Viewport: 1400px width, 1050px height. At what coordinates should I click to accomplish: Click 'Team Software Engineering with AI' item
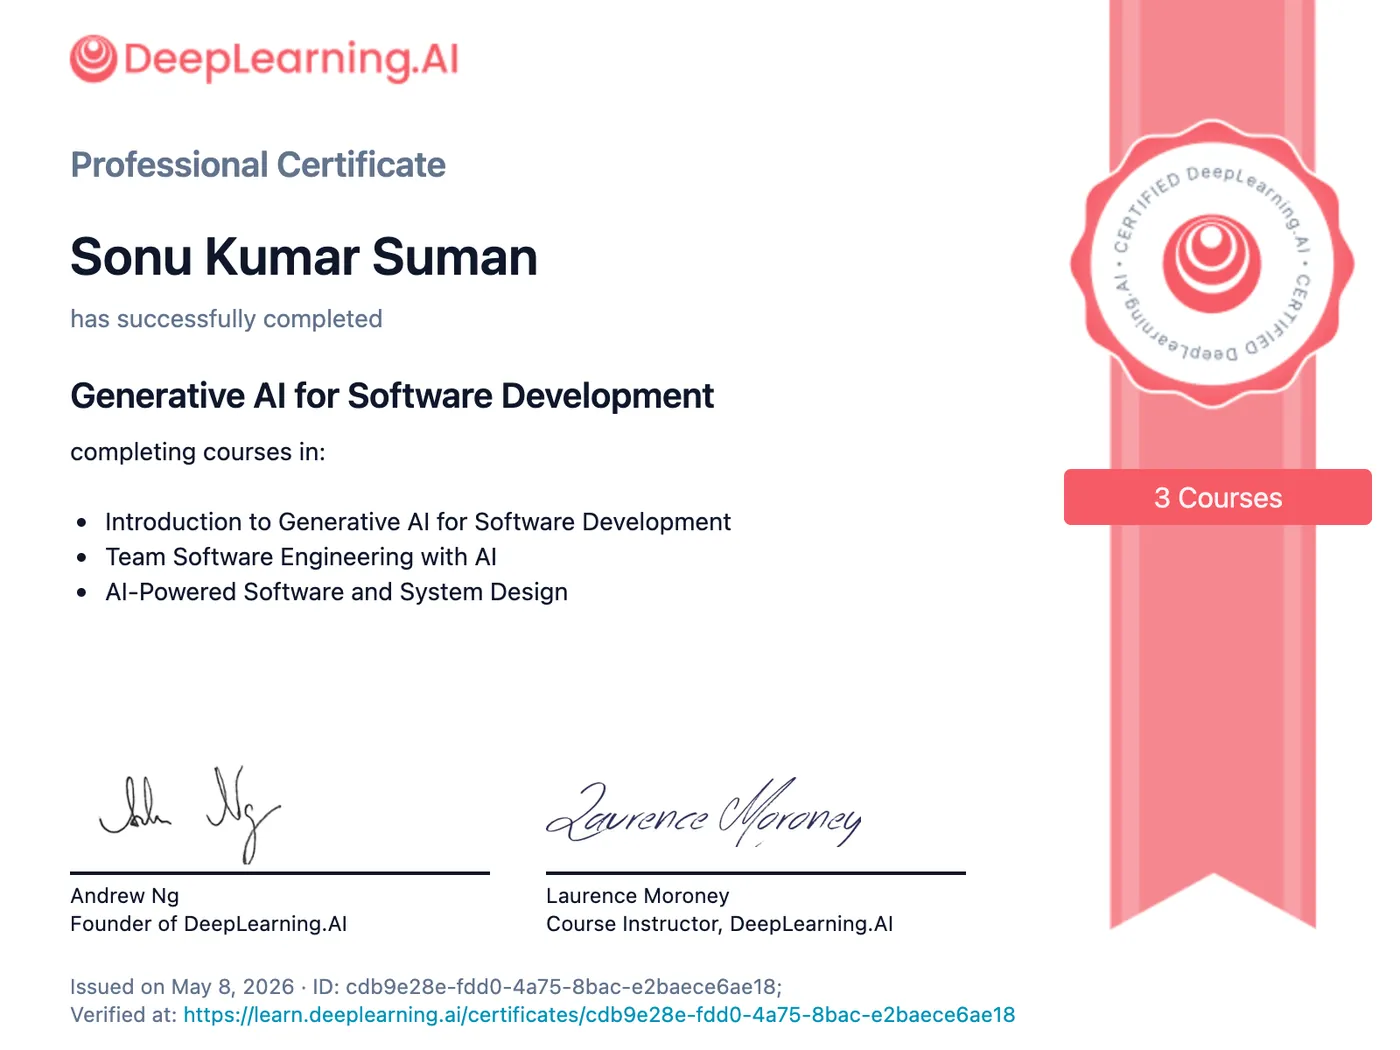[x=301, y=557]
